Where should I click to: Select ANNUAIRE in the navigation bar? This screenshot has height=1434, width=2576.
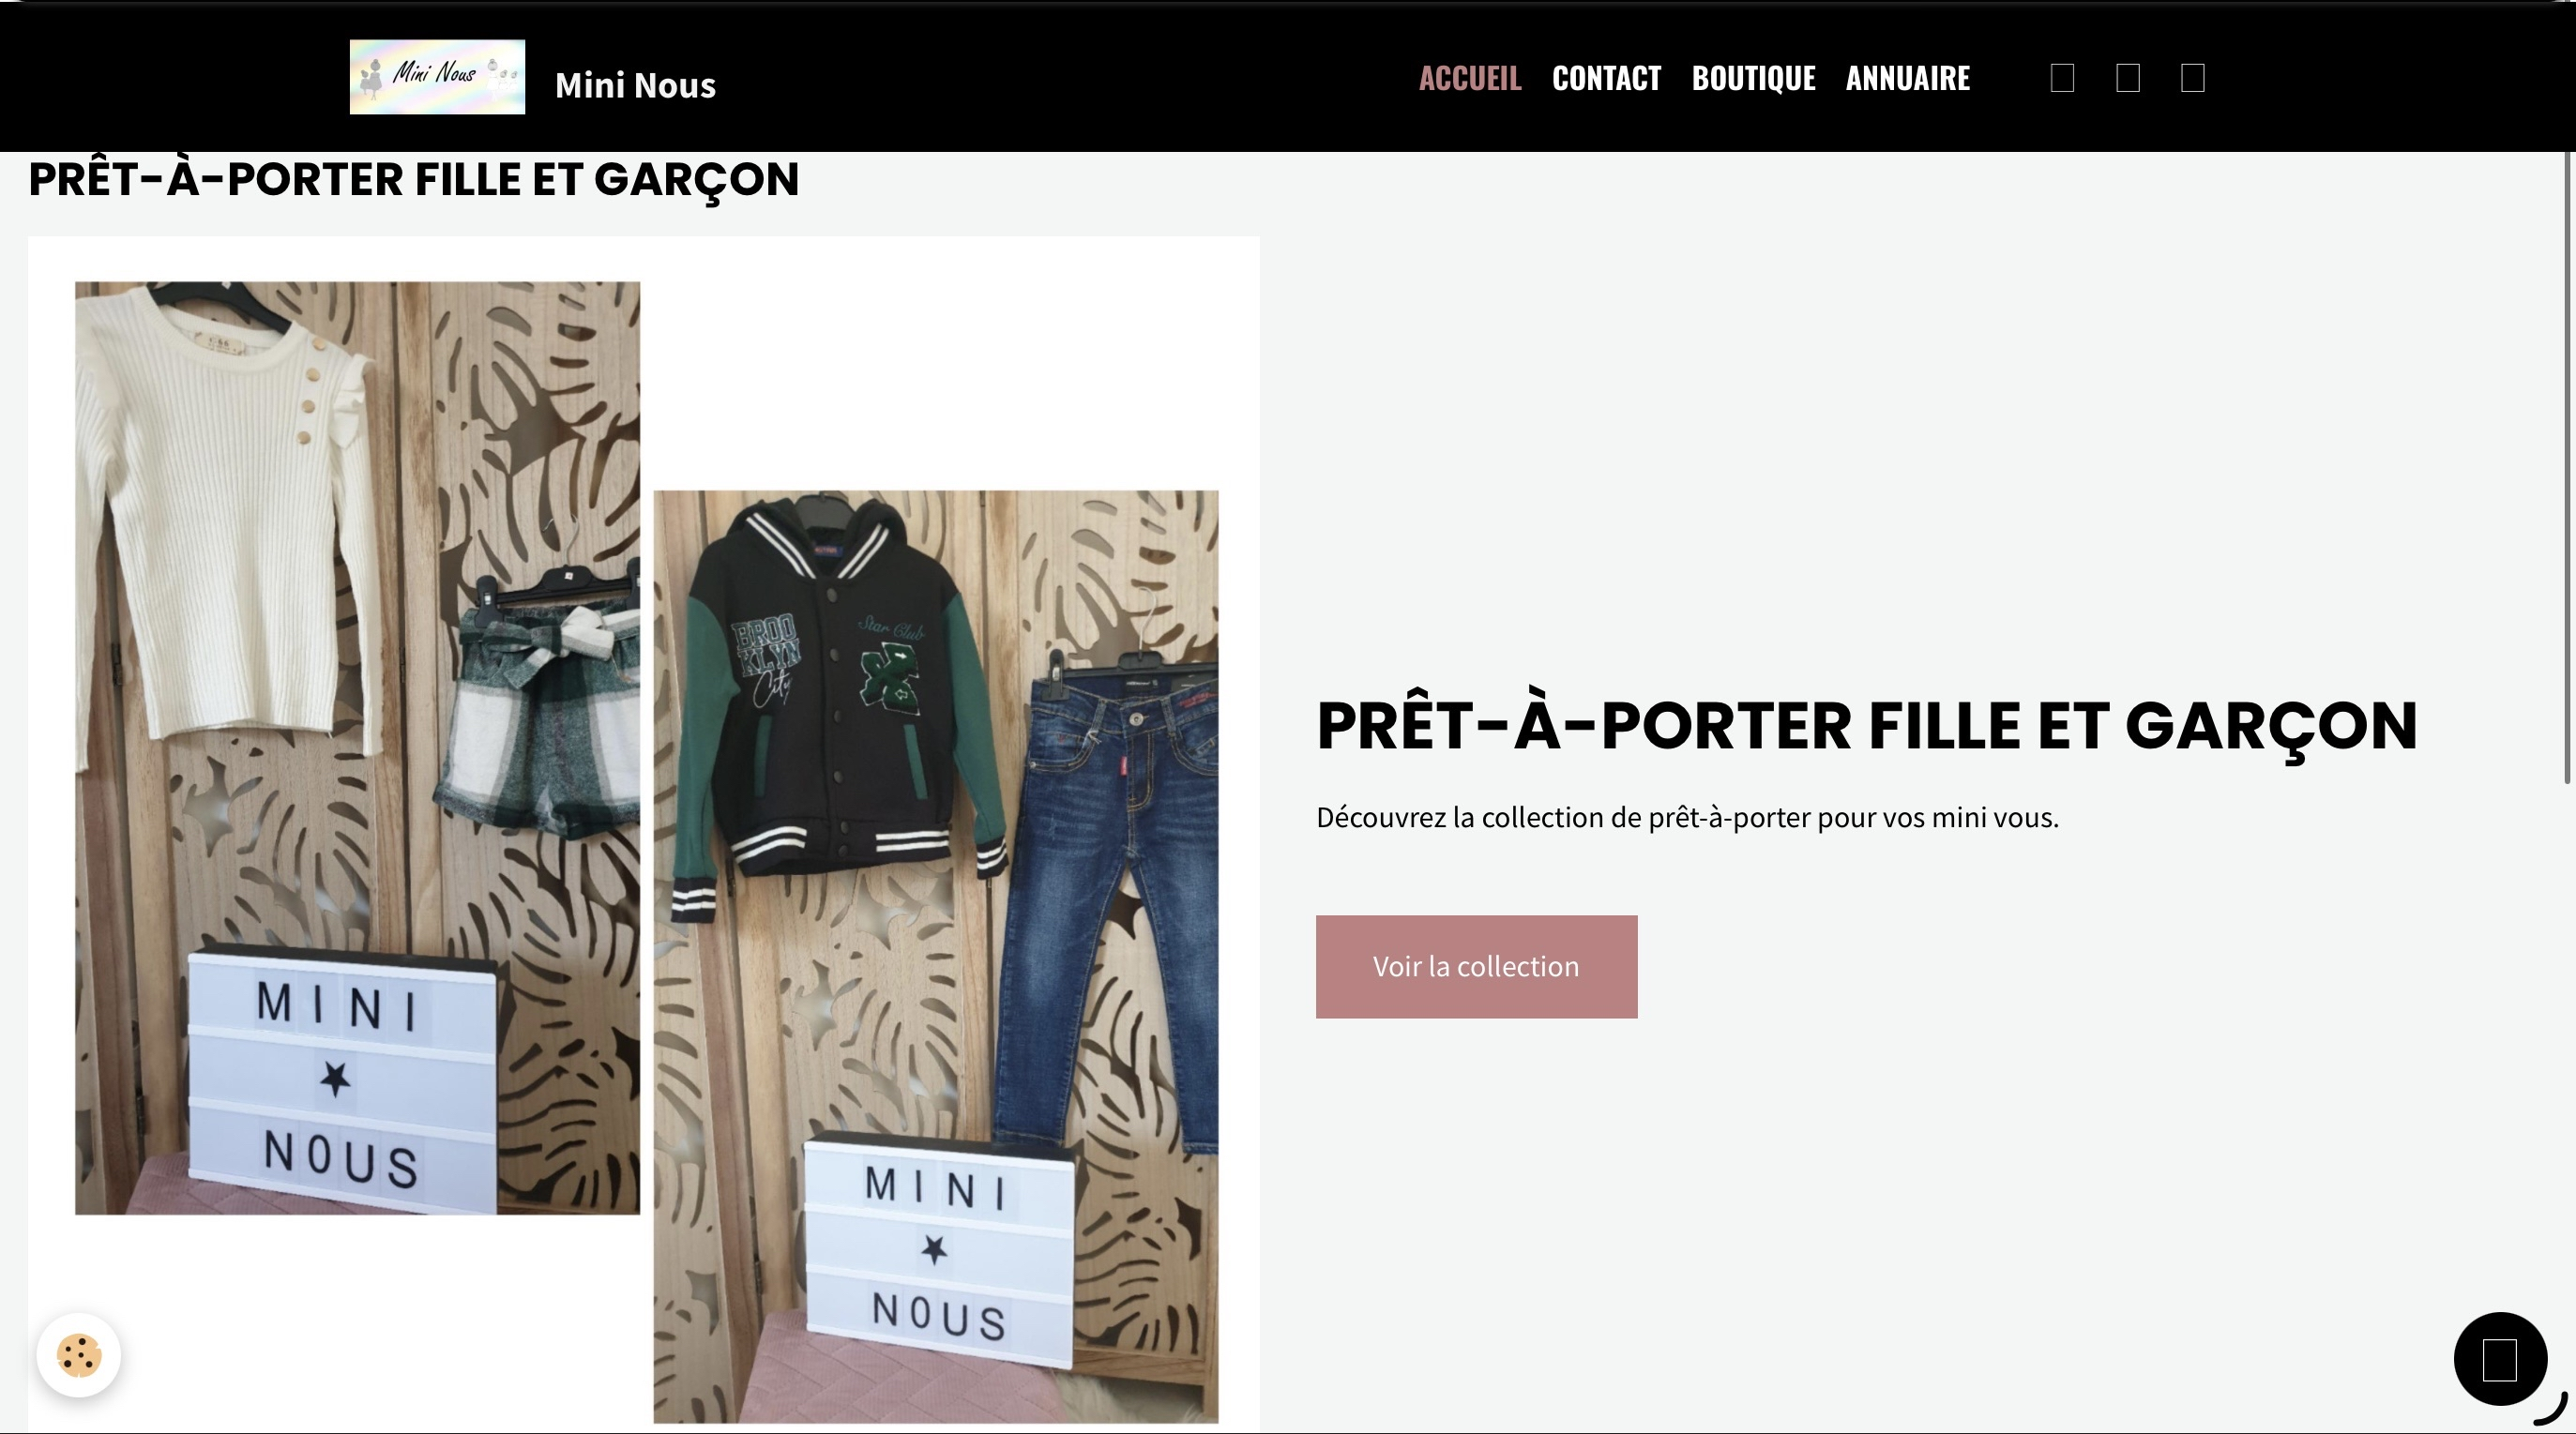[1907, 78]
